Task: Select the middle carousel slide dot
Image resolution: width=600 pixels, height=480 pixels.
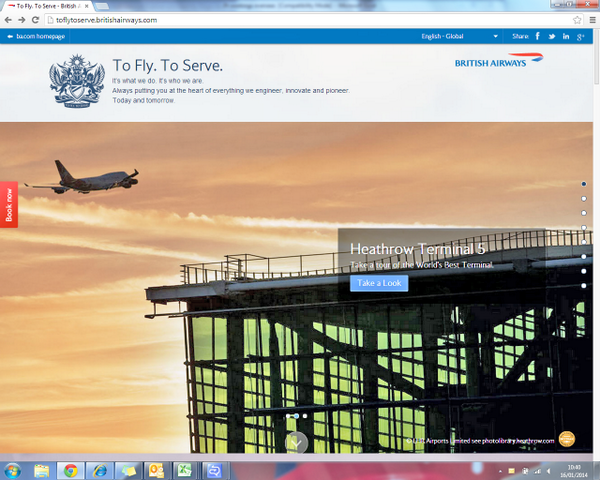Action: tap(296, 416)
